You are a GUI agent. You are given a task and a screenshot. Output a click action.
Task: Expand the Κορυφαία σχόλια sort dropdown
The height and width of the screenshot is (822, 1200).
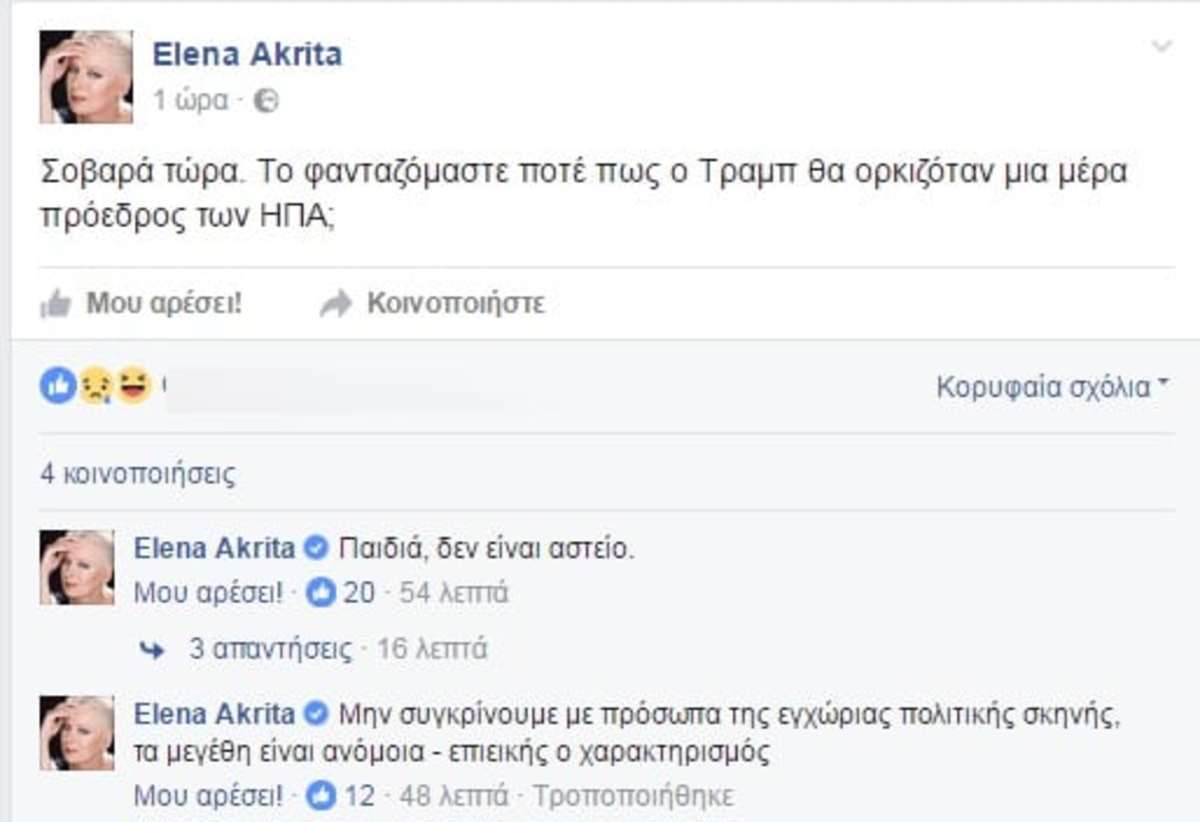coord(1052,387)
